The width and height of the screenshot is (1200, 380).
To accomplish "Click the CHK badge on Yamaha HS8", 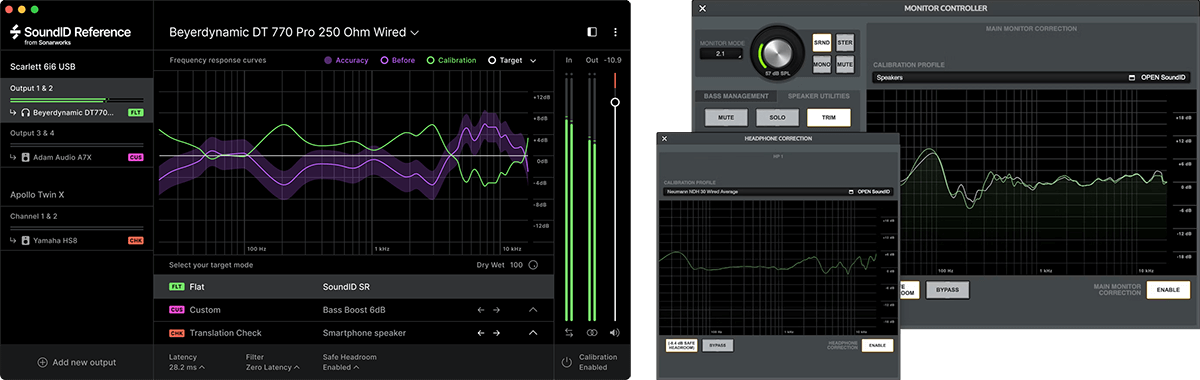I will (x=136, y=240).
